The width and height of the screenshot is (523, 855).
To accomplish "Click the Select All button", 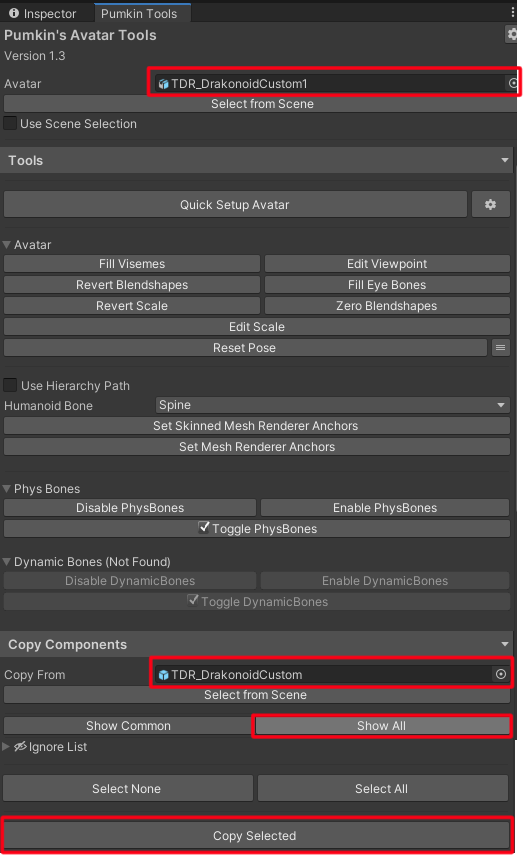I will coord(382,788).
